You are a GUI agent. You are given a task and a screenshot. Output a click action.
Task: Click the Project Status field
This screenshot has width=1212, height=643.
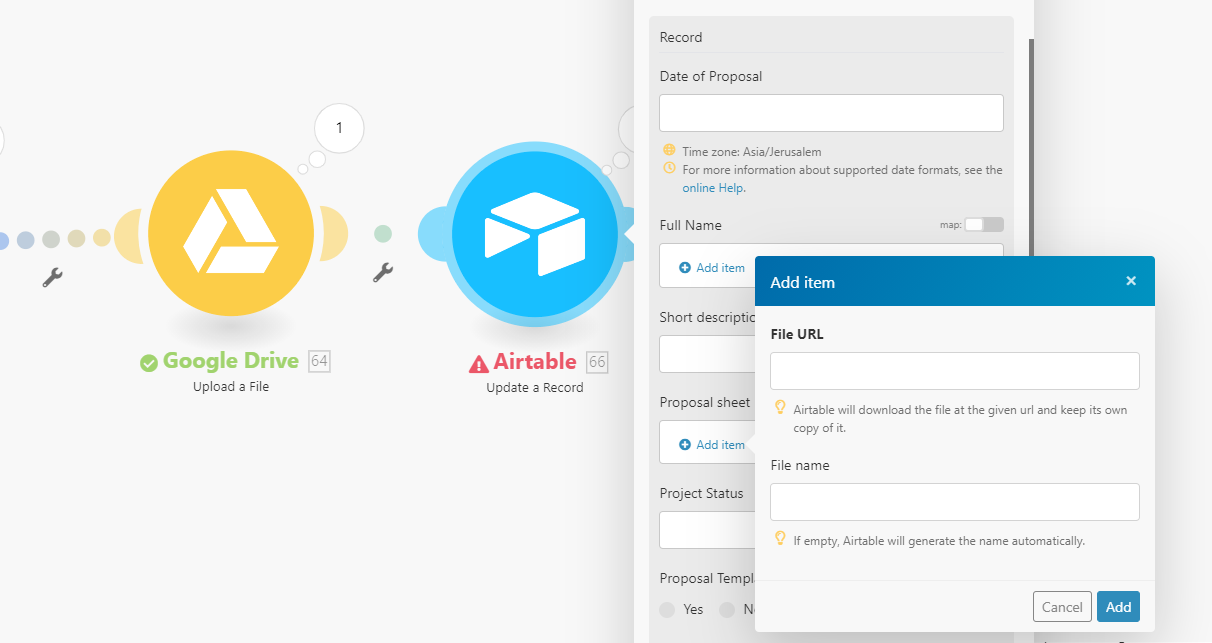click(x=707, y=530)
